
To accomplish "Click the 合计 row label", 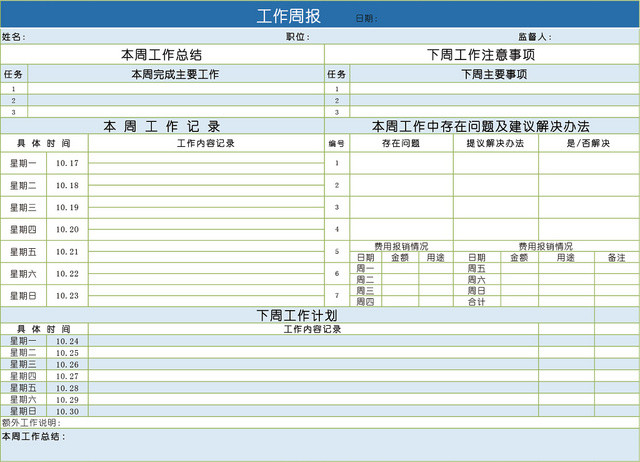I will coord(476,302).
